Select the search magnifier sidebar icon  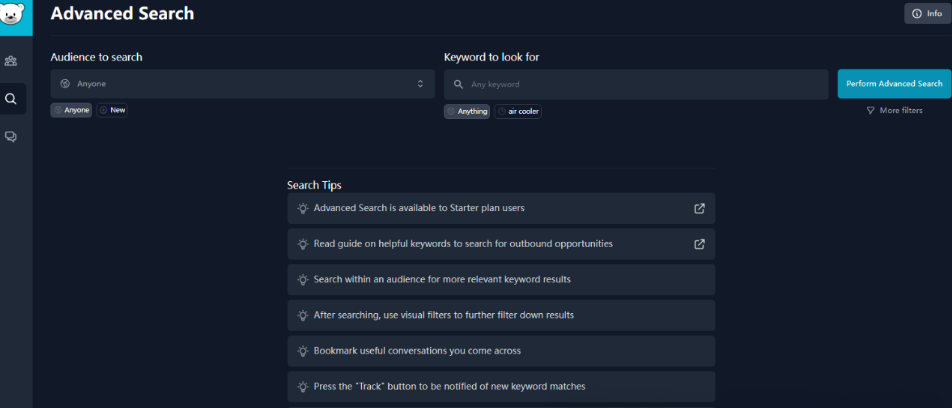point(11,98)
